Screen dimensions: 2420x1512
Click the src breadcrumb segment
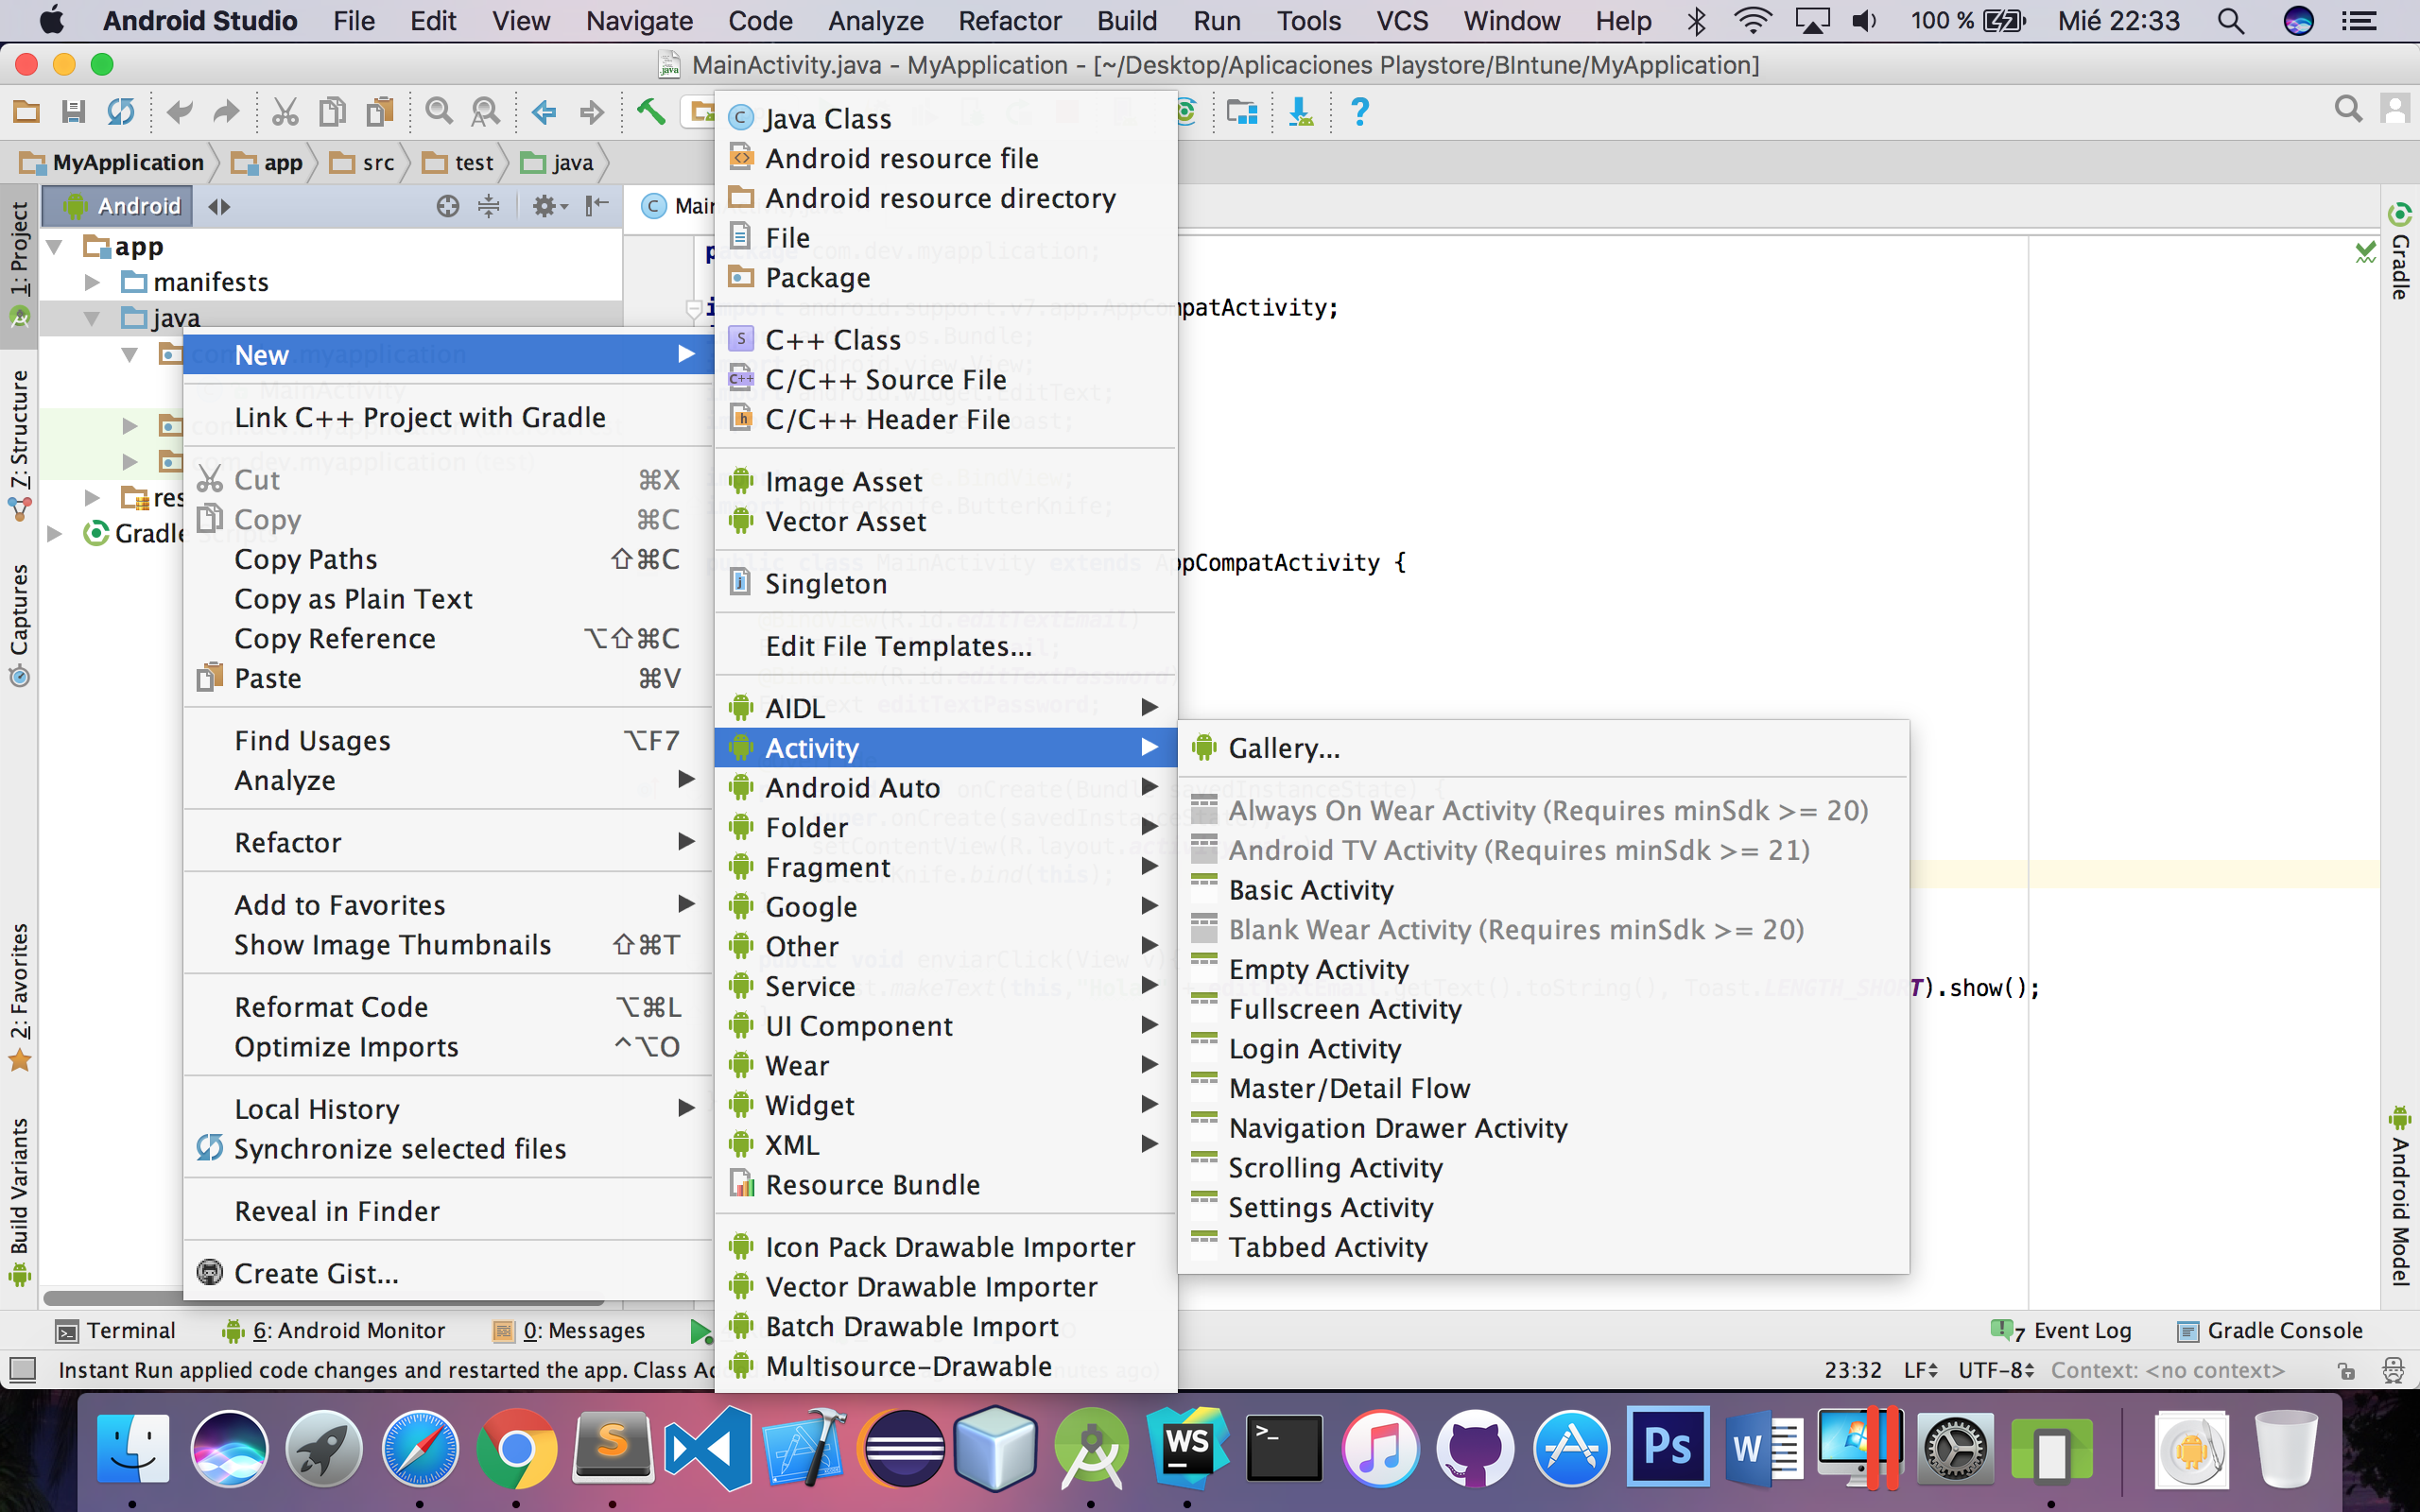pyautogui.click(x=363, y=163)
